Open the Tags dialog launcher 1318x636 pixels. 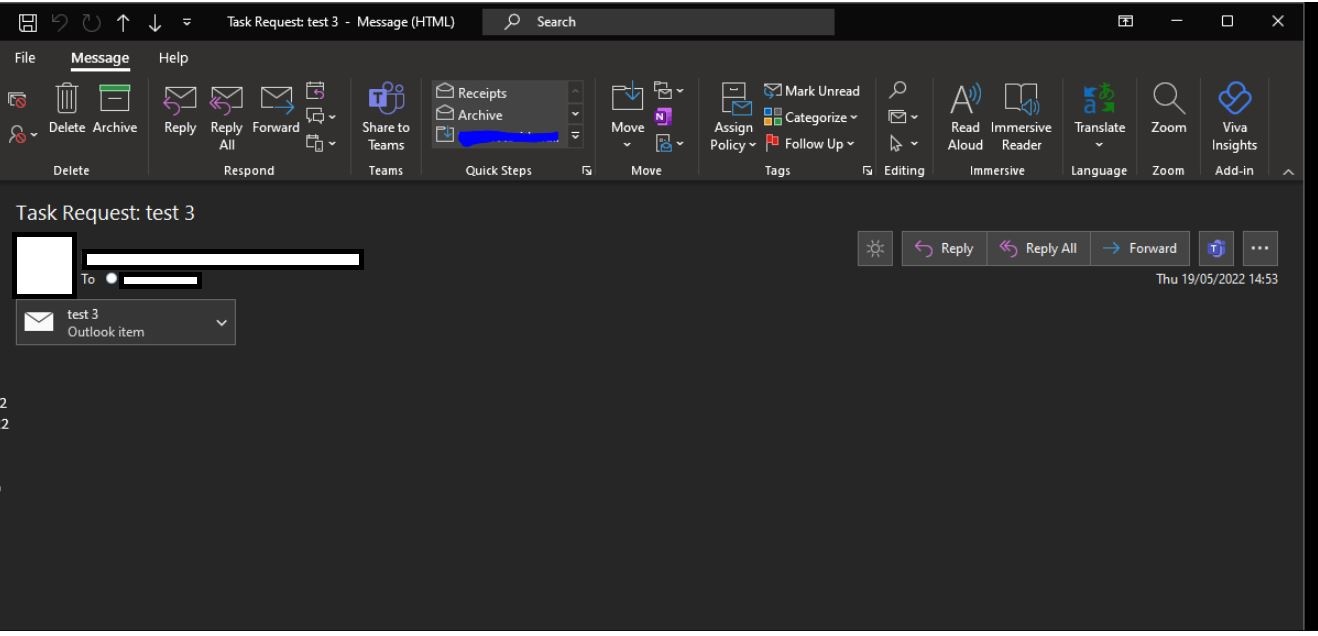[x=867, y=171]
